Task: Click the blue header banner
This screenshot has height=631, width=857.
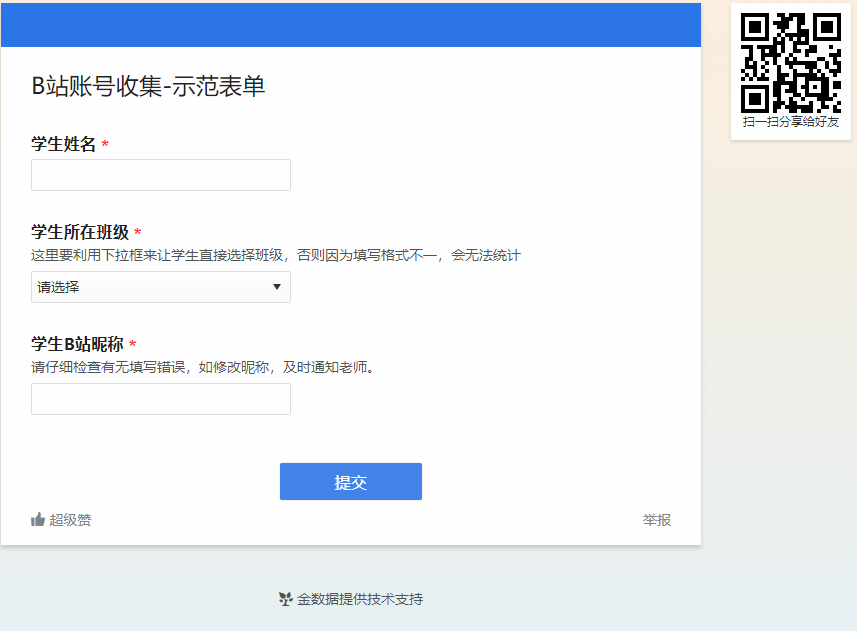Action: [350, 25]
